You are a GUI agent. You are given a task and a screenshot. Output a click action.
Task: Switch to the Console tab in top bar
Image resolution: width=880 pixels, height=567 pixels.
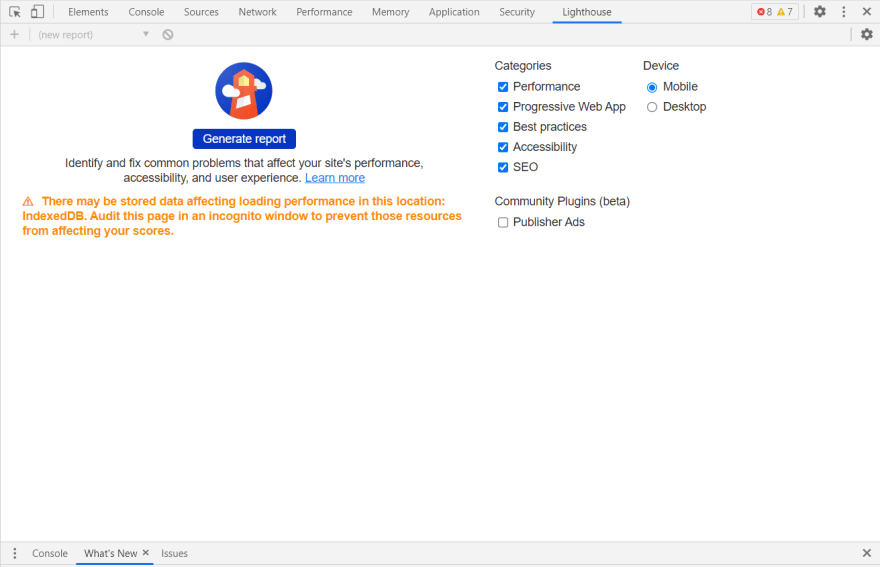point(146,12)
